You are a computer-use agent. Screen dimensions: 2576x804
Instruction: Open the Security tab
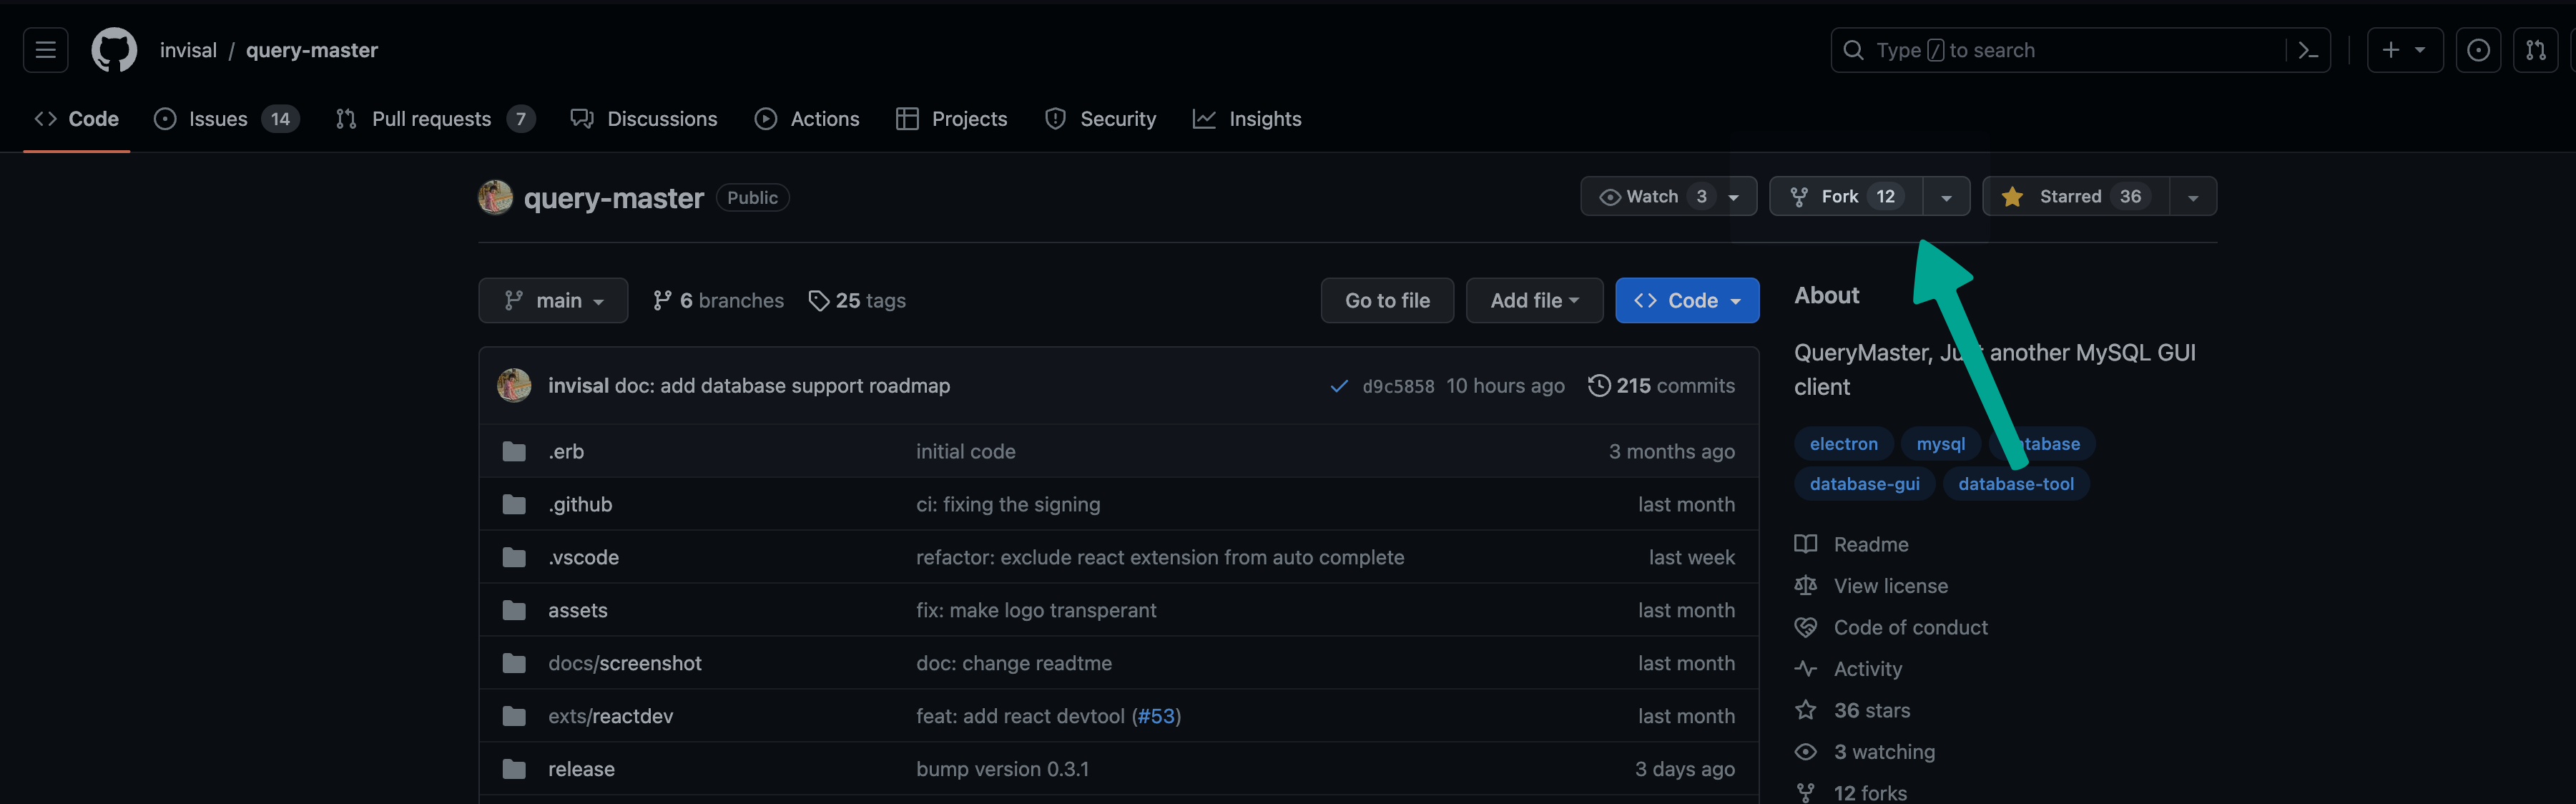[x=1100, y=119]
